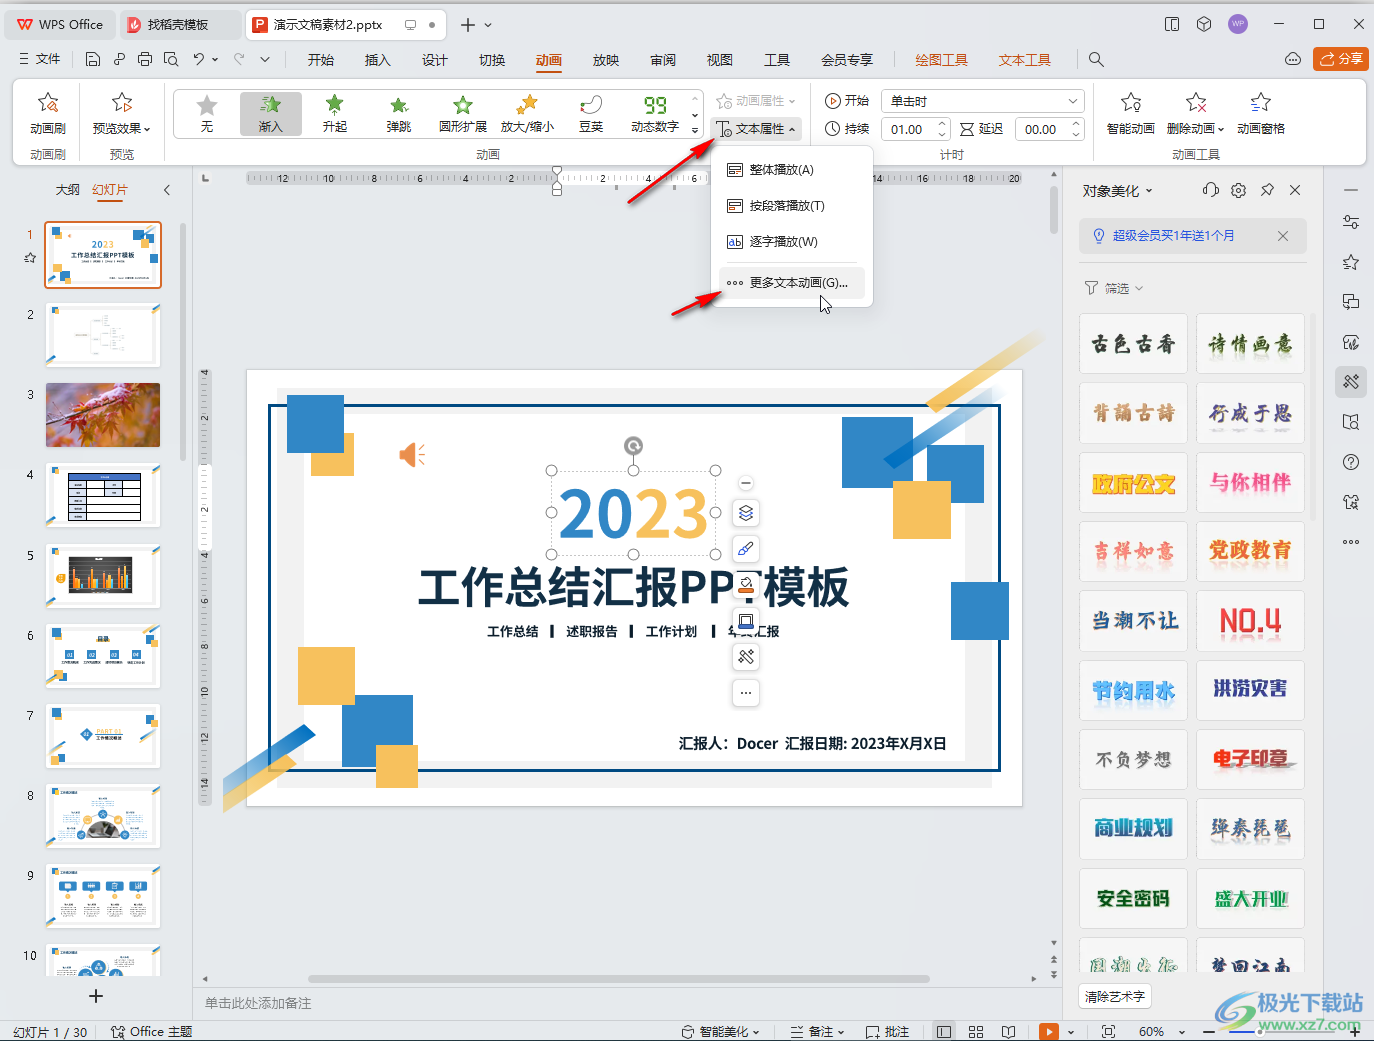Open the Transitions ribbon tab
The height and width of the screenshot is (1041, 1374).
tap(491, 60)
